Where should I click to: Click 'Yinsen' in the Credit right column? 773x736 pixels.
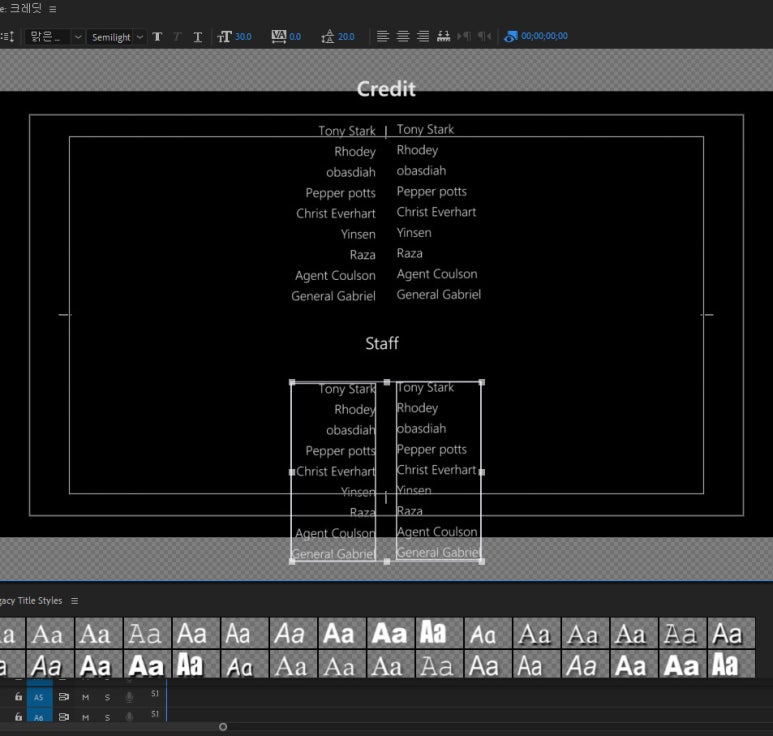pos(414,233)
